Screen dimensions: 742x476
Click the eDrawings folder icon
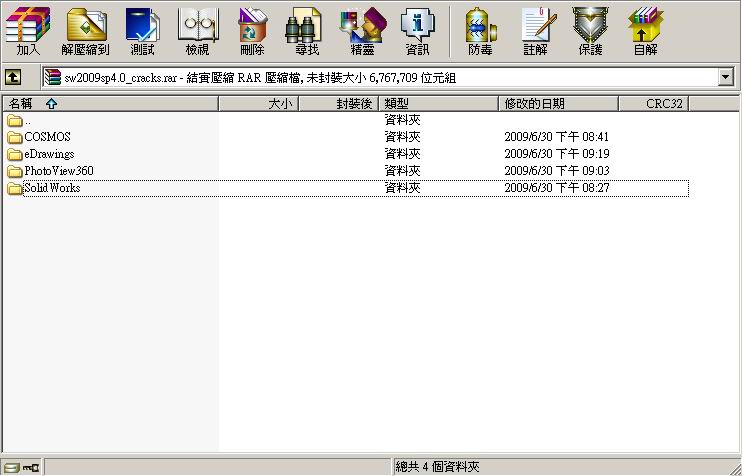pos(15,154)
